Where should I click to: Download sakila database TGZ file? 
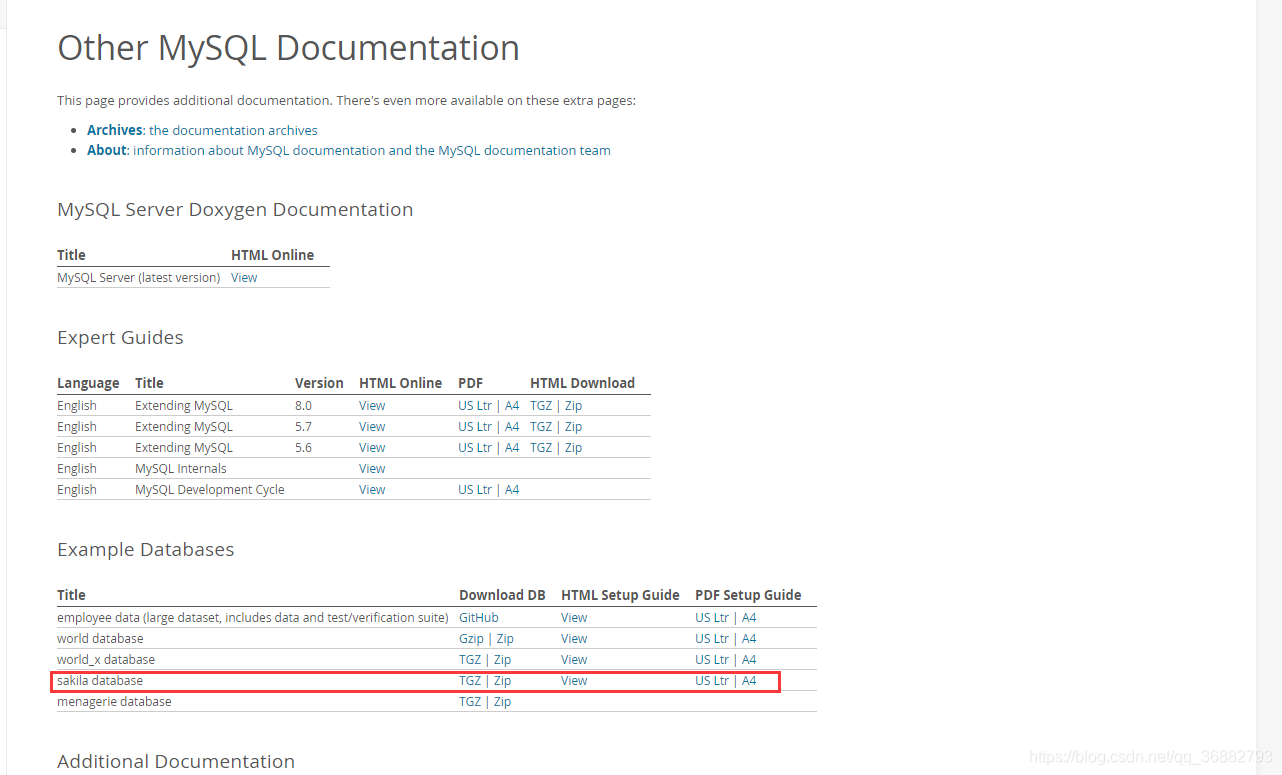click(470, 681)
